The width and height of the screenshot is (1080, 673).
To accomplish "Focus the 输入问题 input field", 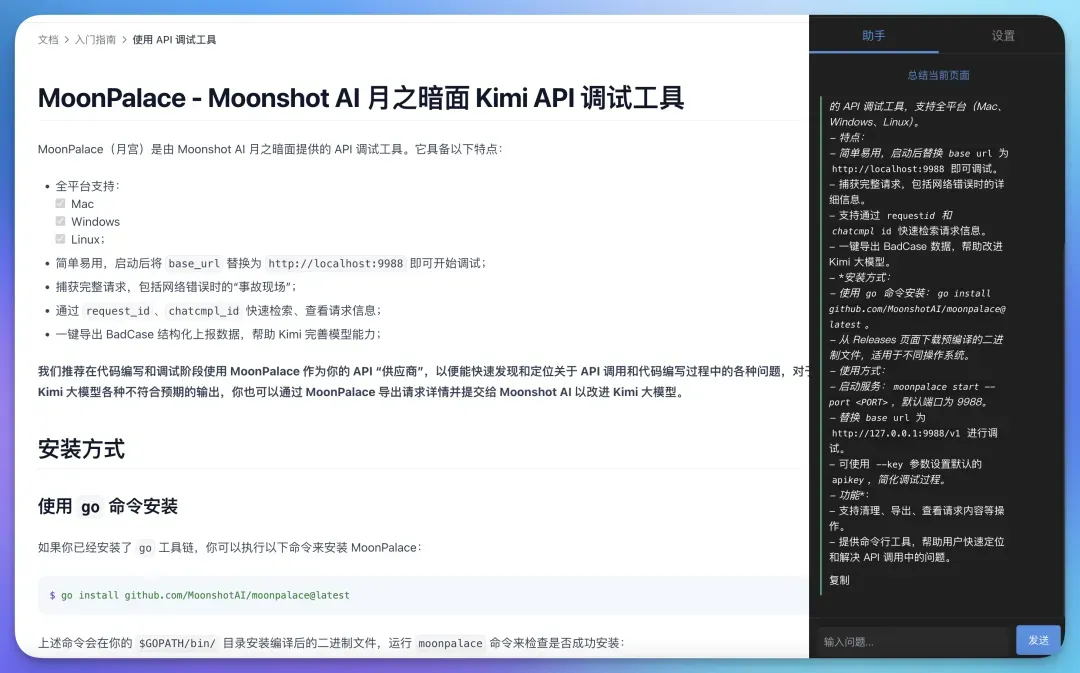I will 912,641.
